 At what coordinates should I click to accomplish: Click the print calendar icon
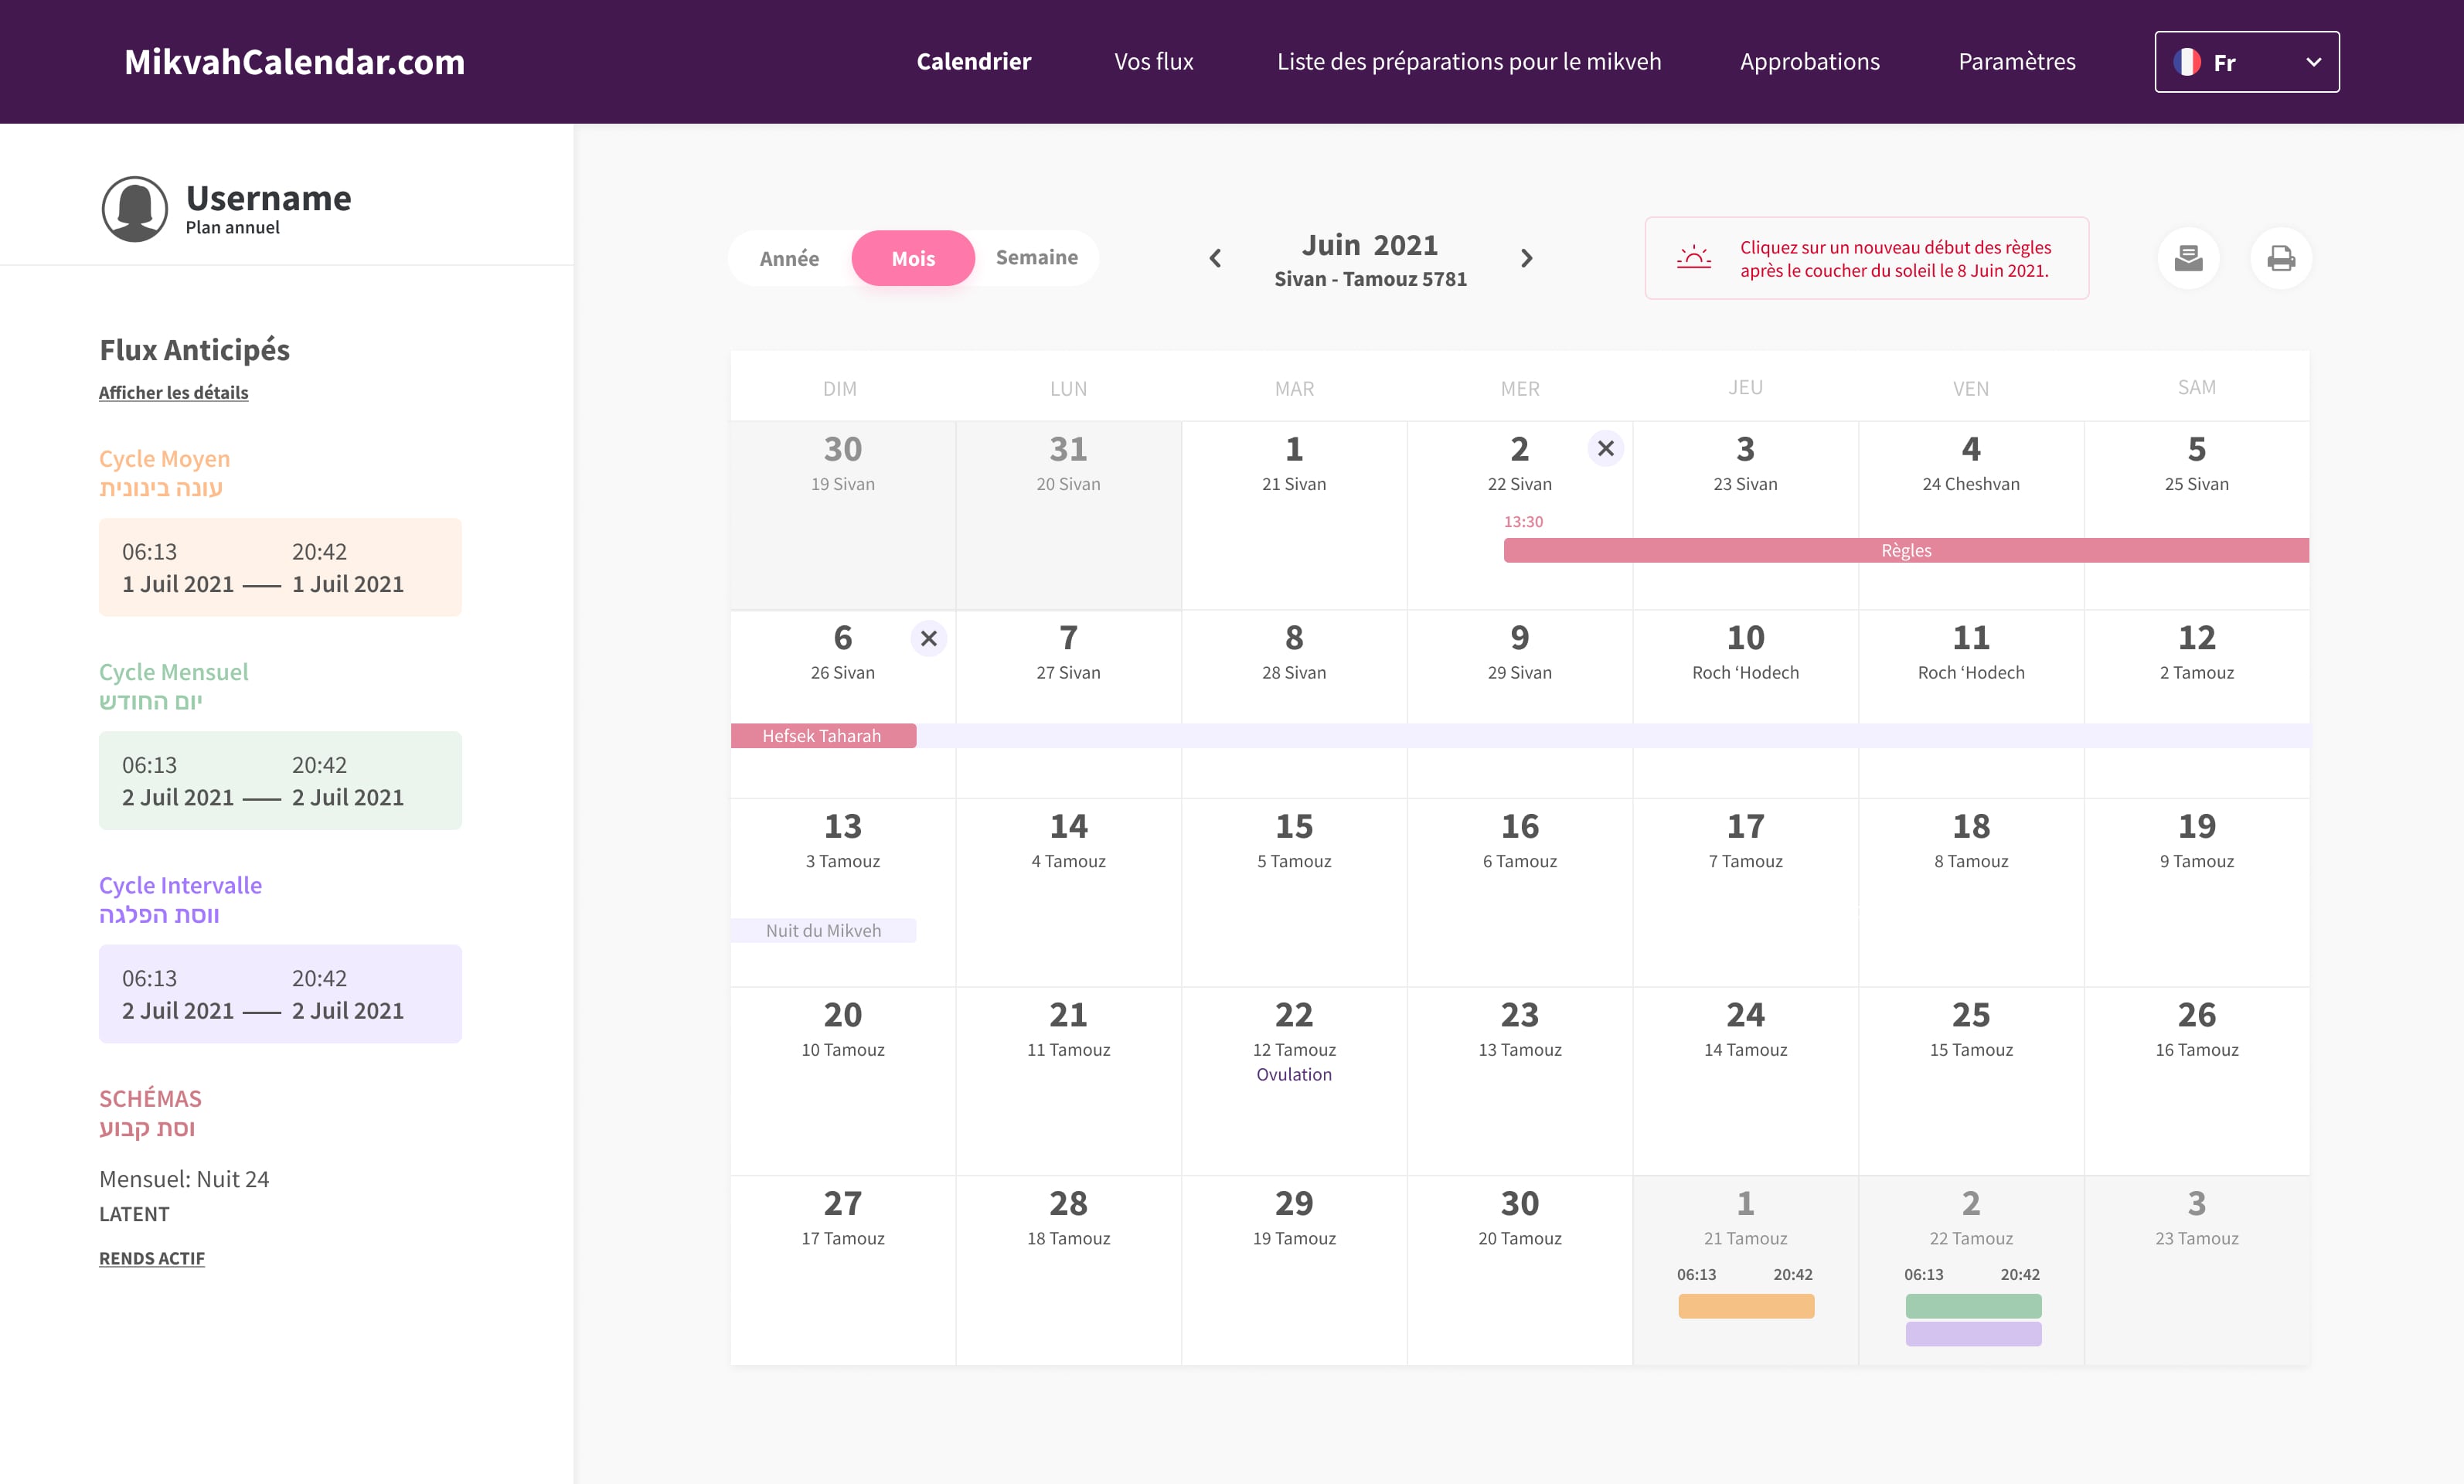pyautogui.click(x=2280, y=259)
